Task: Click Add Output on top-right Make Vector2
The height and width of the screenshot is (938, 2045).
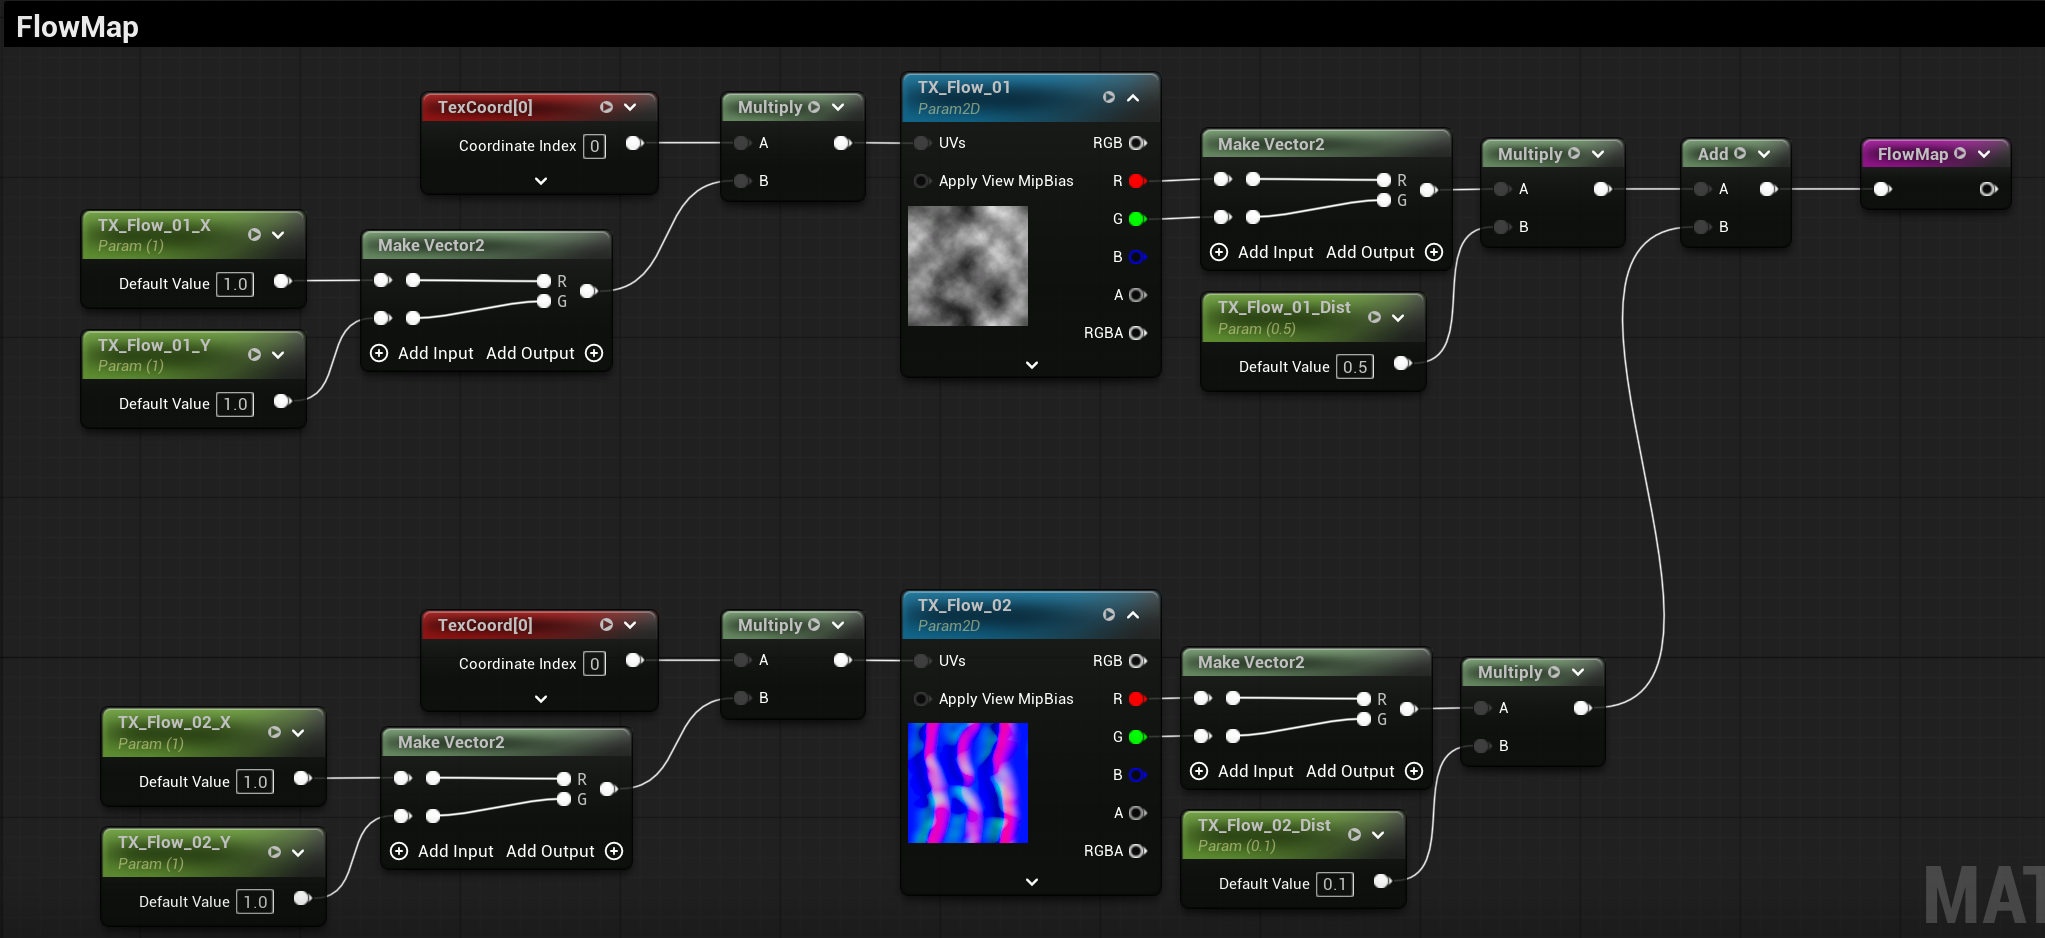Action: point(1385,252)
